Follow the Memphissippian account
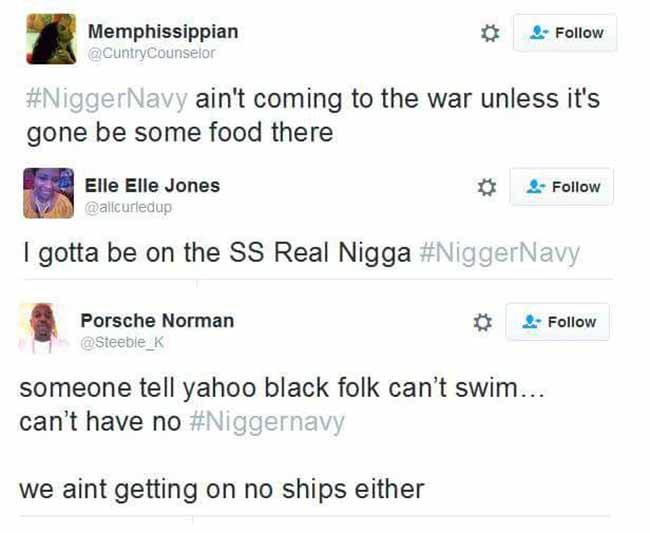This screenshot has width=650, height=533. pos(565,33)
